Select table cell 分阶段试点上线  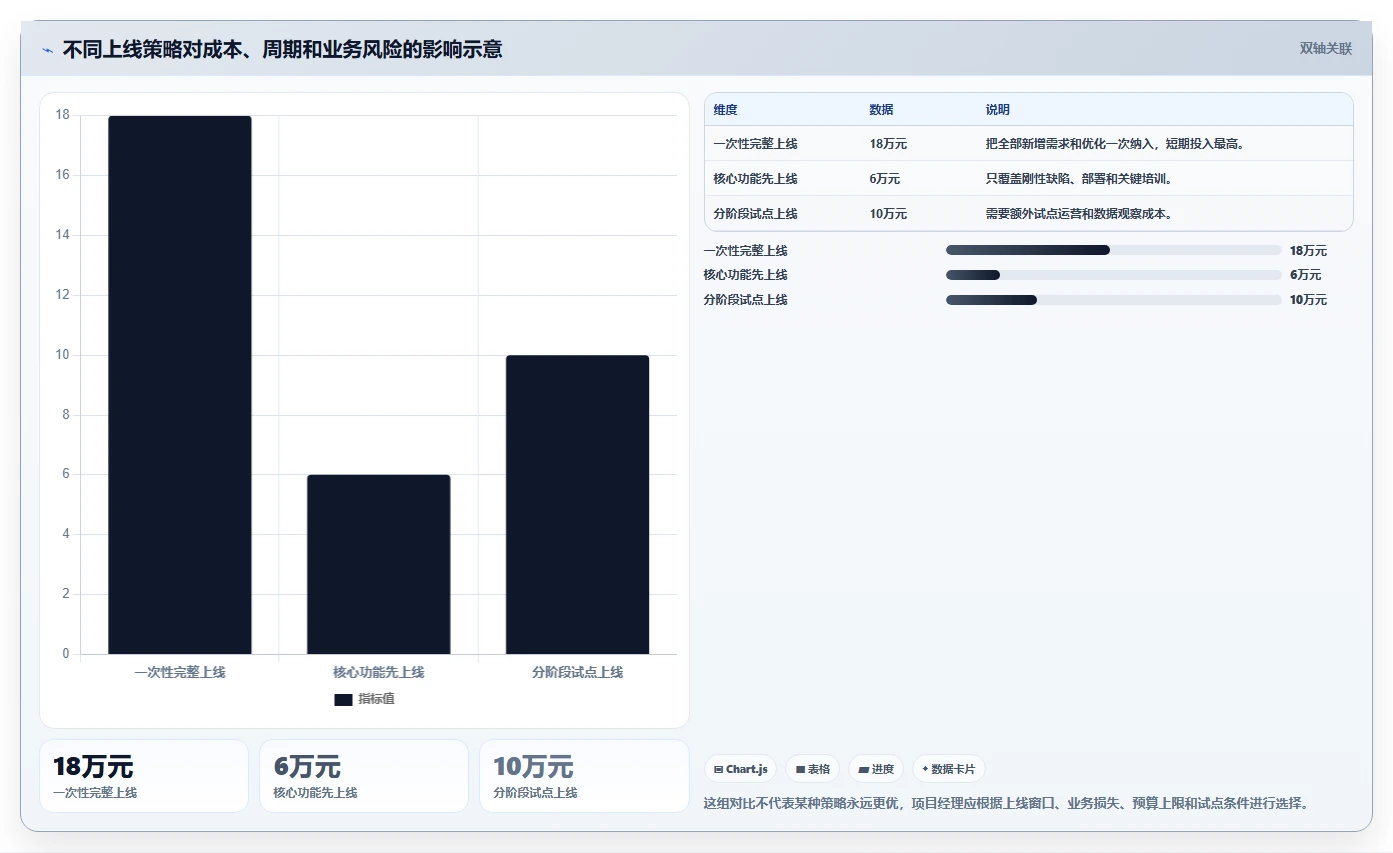(755, 214)
